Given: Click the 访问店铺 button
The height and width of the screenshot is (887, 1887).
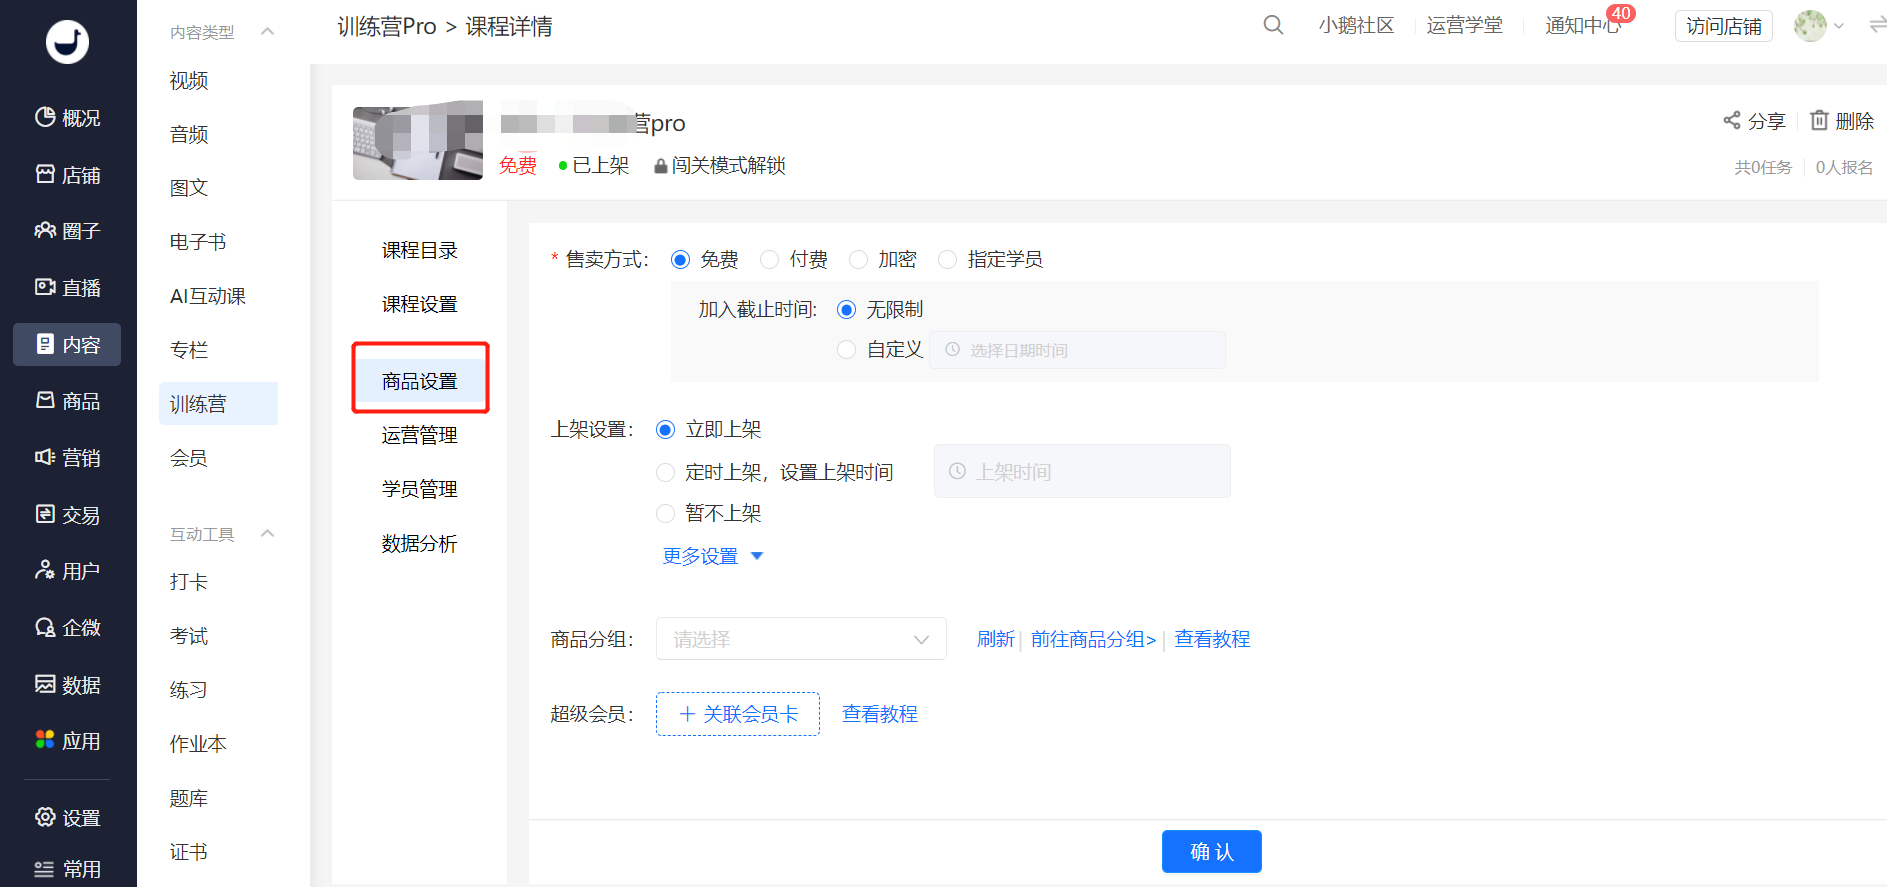Looking at the screenshot, I should [1724, 26].
